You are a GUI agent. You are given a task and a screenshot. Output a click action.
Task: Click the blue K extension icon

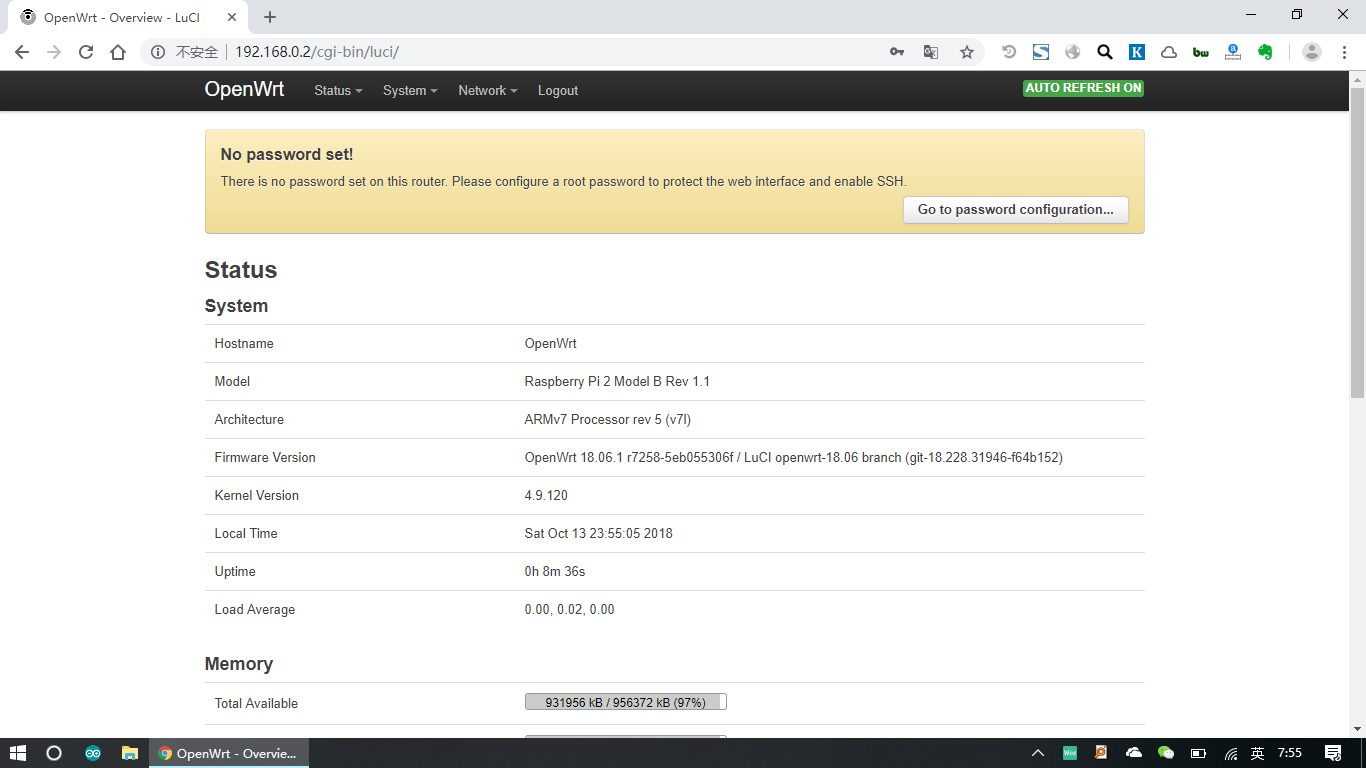1137,52
